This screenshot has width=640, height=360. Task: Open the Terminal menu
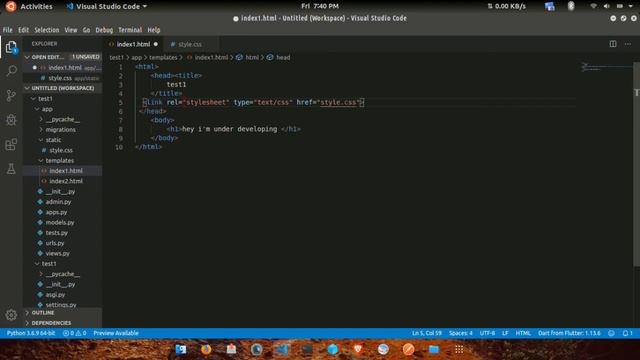tap(130, 30)
